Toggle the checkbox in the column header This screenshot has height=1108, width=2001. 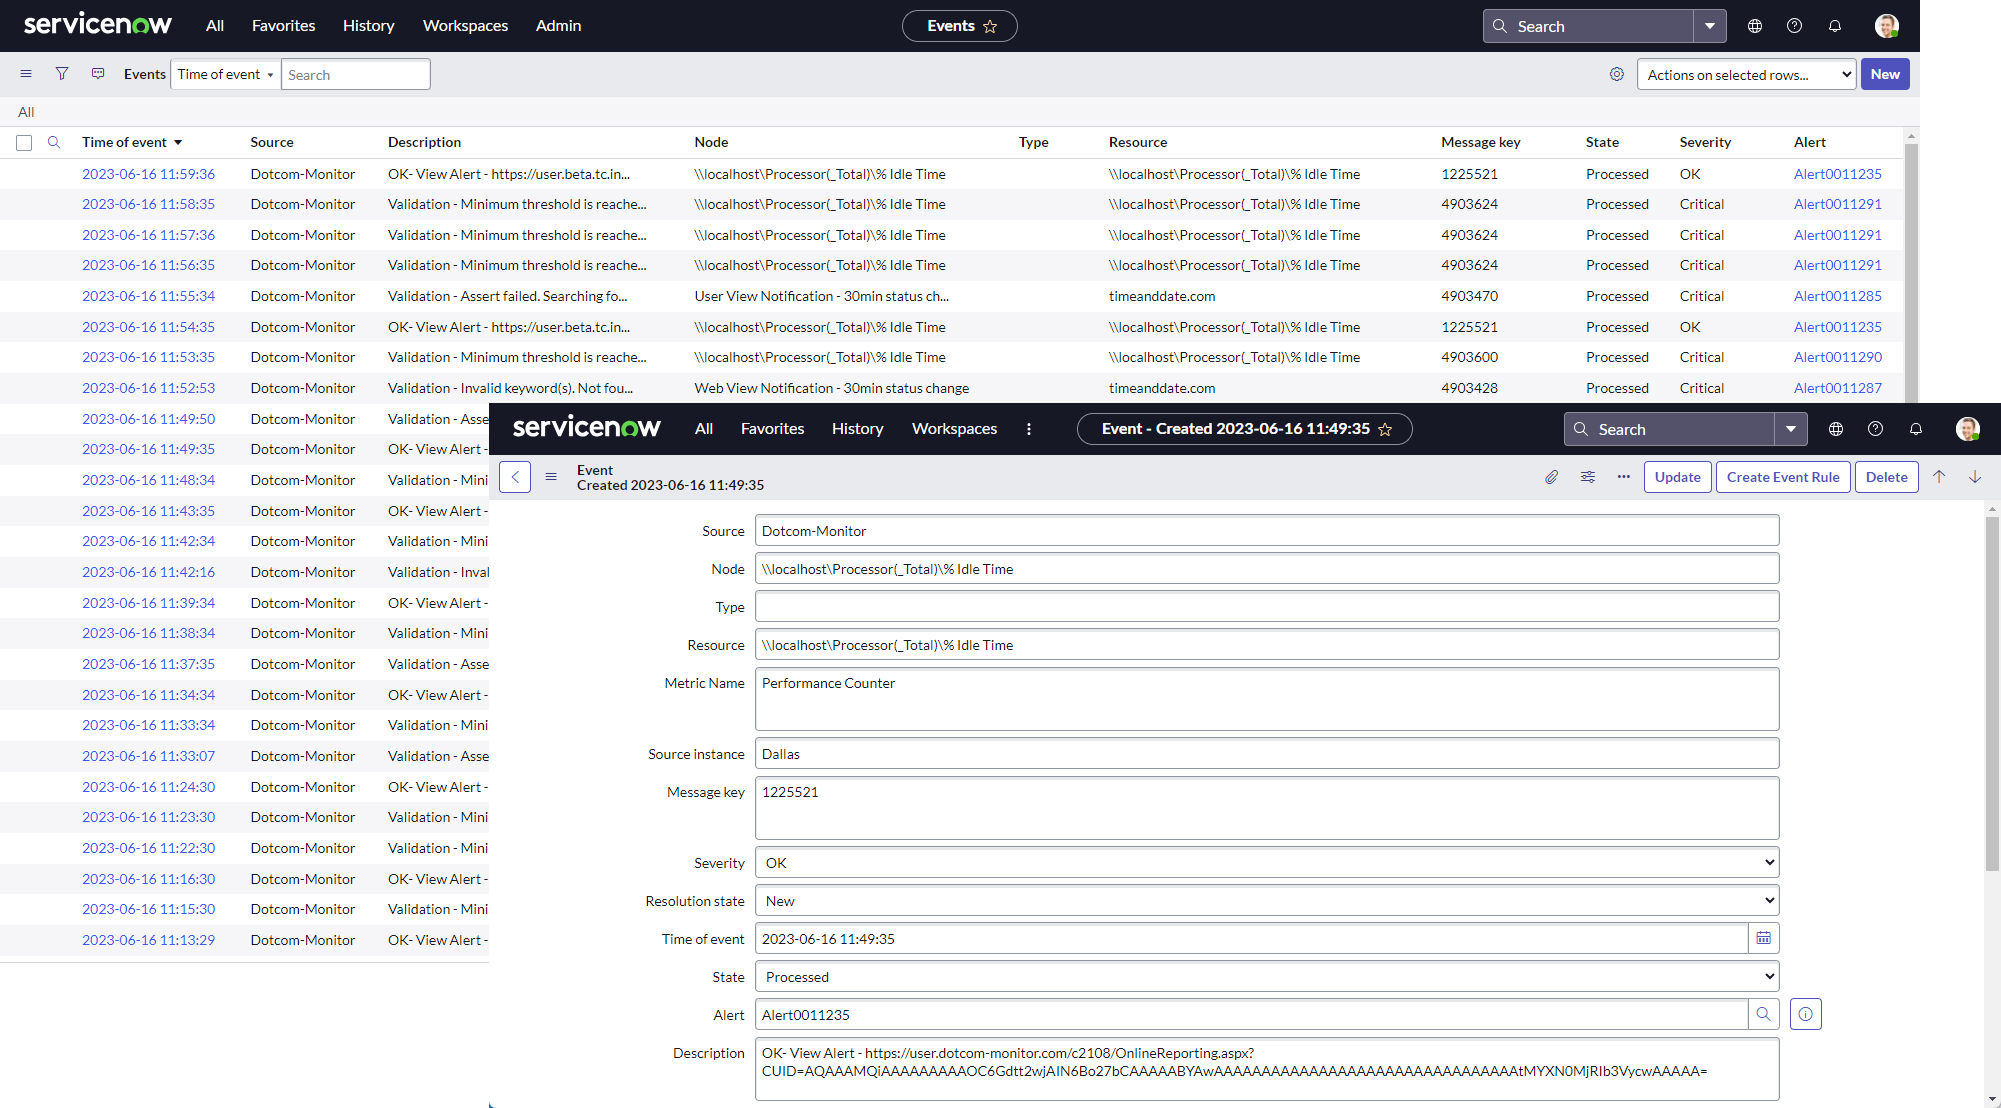25,142
